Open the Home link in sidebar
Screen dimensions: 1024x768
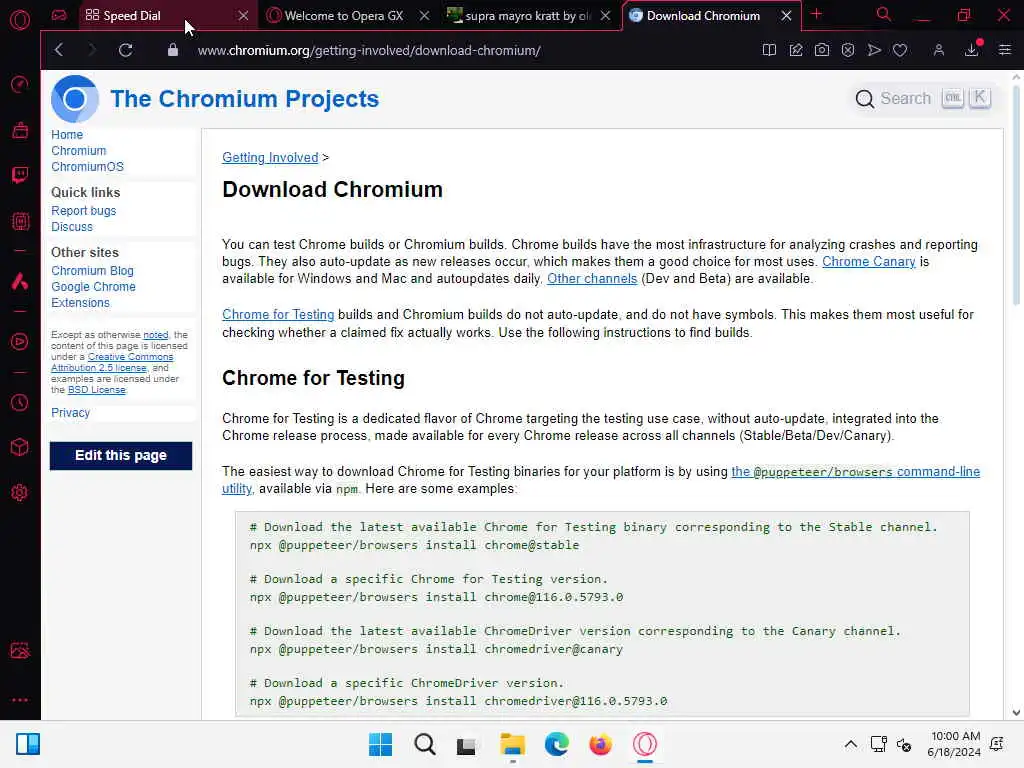[x=67, y=135]
